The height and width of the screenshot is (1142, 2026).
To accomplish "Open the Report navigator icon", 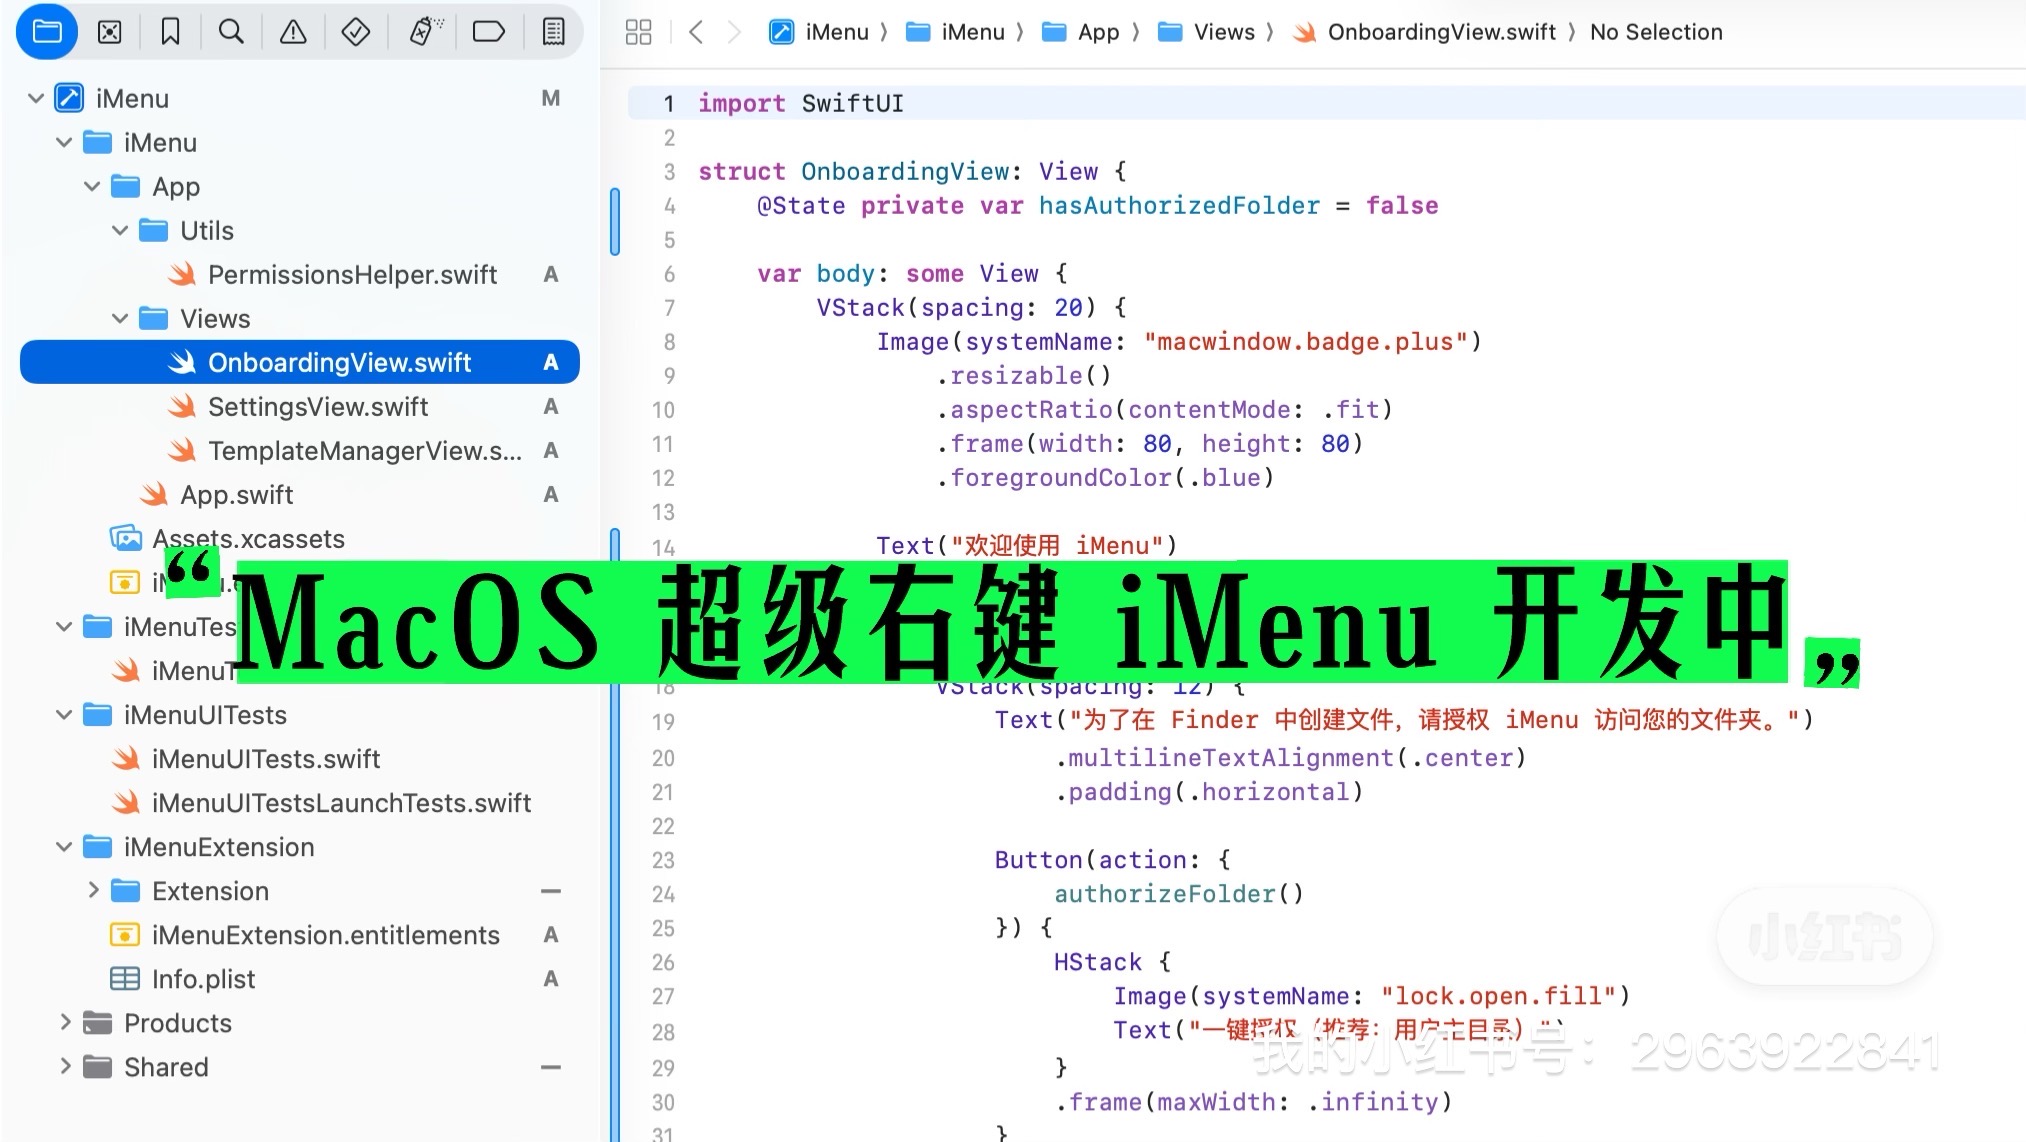I will pos(553,32).
